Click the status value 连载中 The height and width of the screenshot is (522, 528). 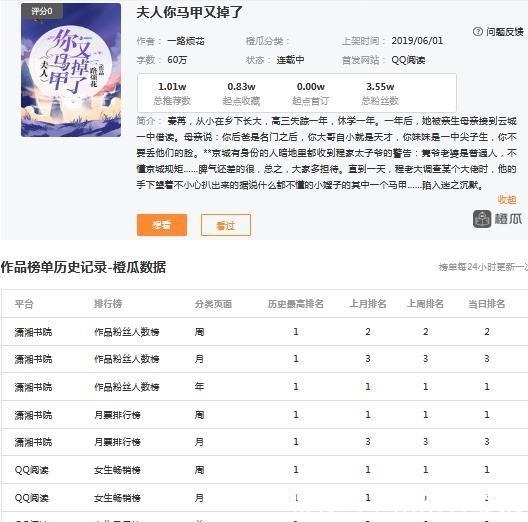pyautogui.click(x=290, y=60)
